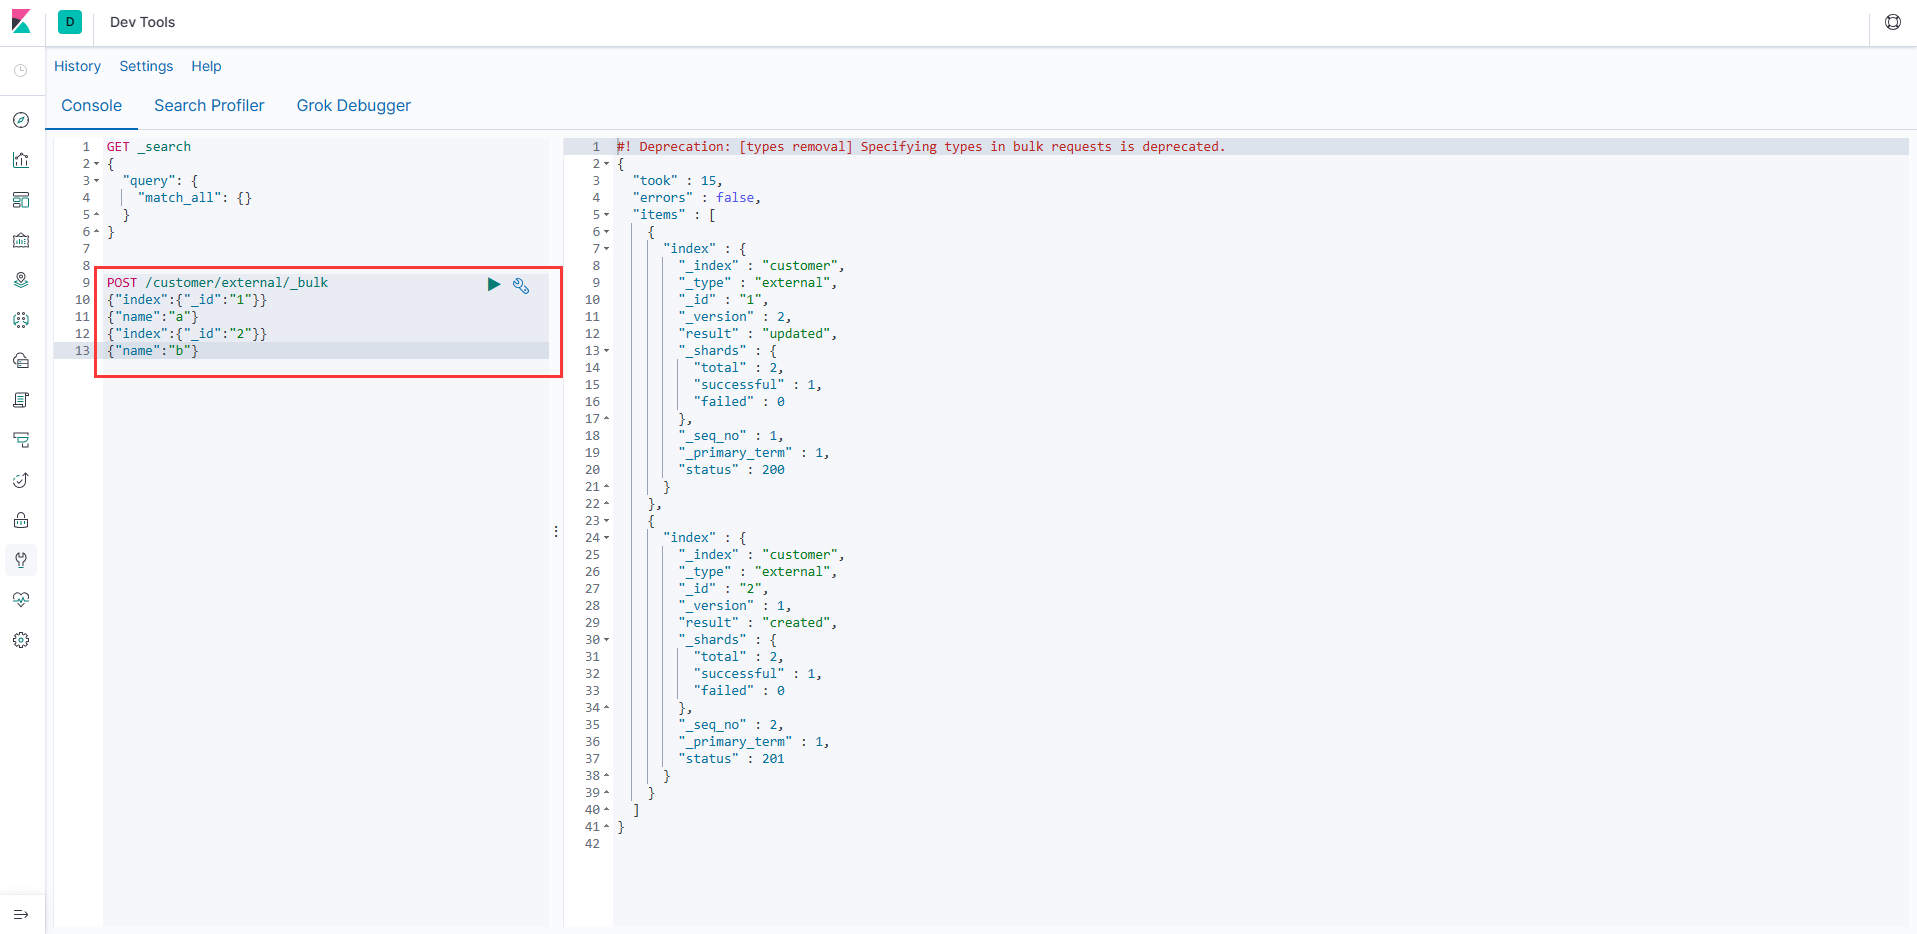Open Maps from the sidebar

21,280
